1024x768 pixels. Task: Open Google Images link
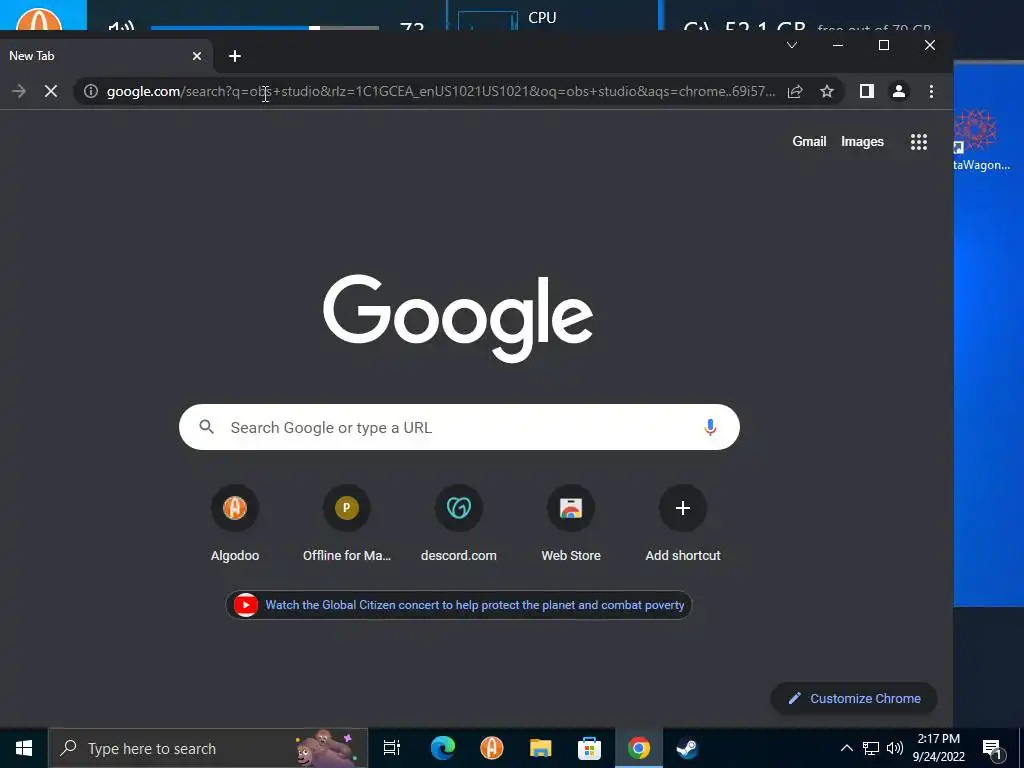coord(862,142)
